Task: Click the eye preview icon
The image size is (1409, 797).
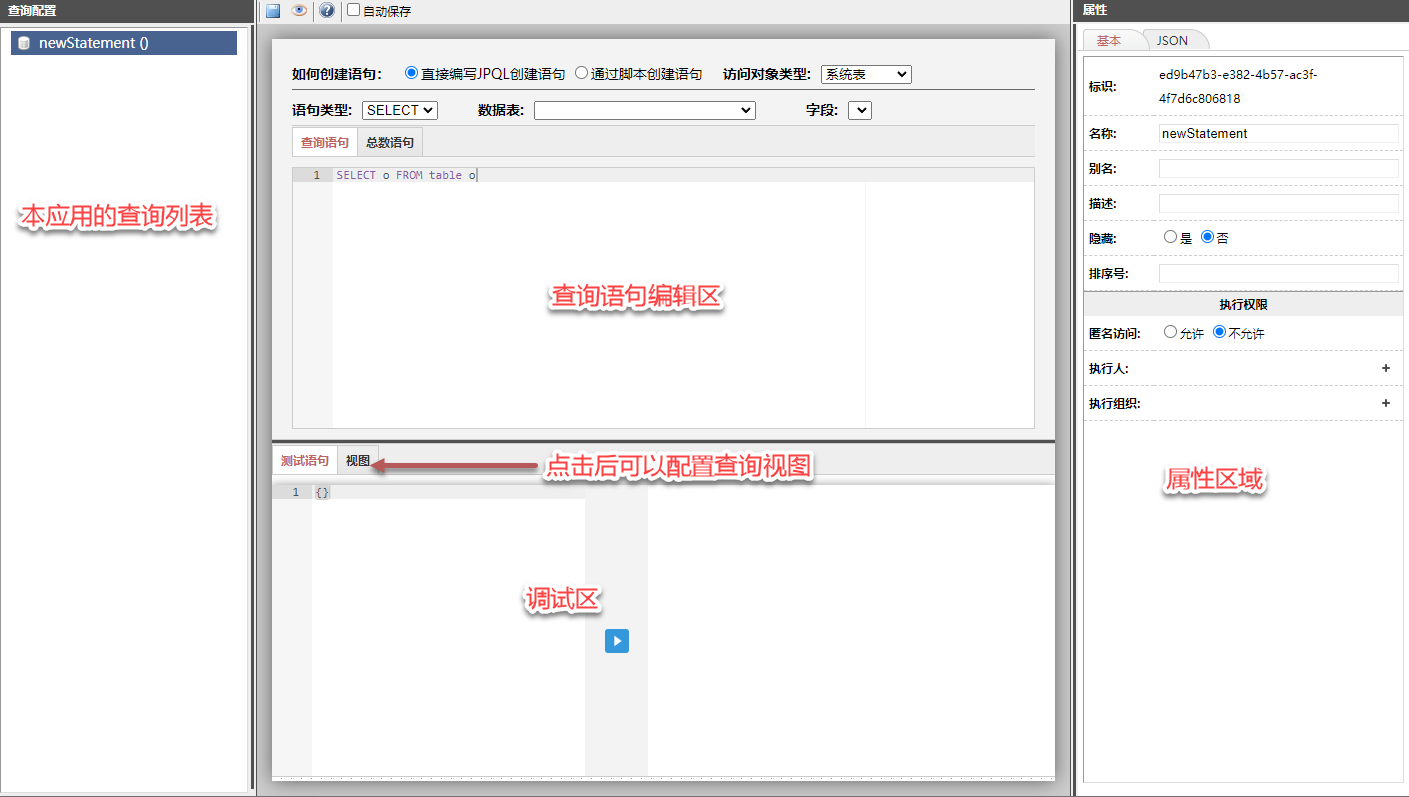Action: [299, 11]
